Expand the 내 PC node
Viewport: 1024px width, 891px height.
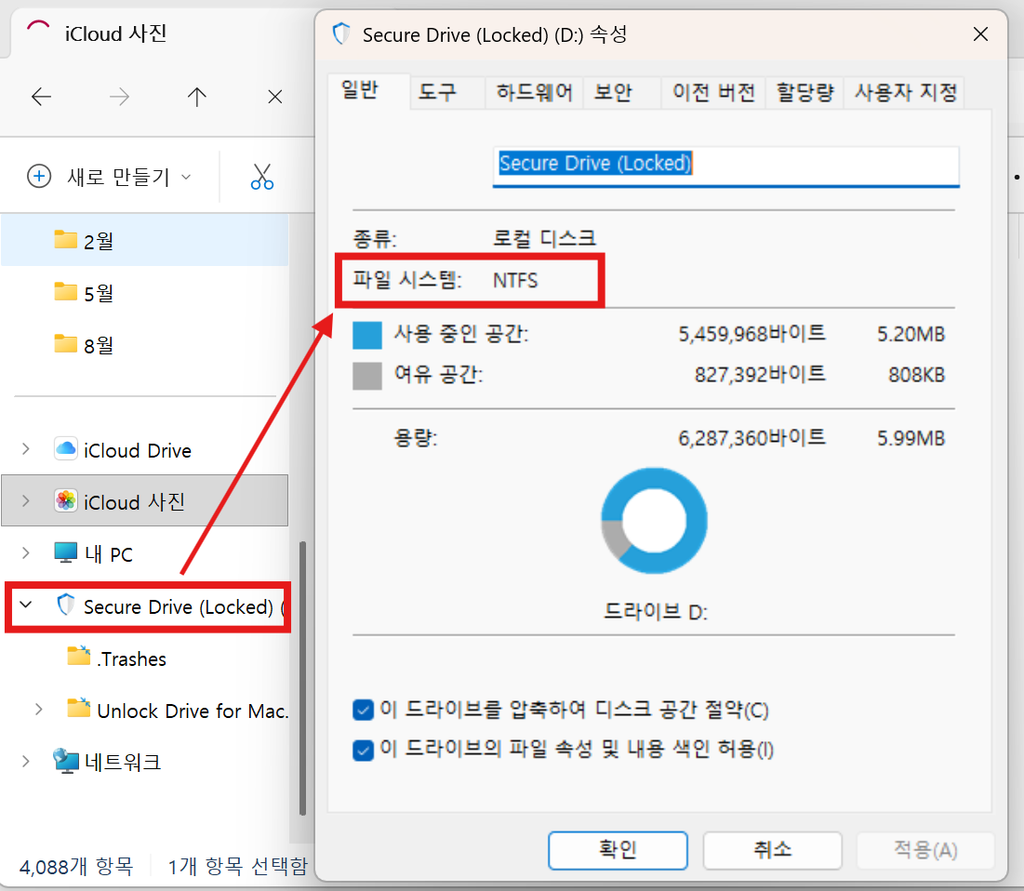point(26,553)
